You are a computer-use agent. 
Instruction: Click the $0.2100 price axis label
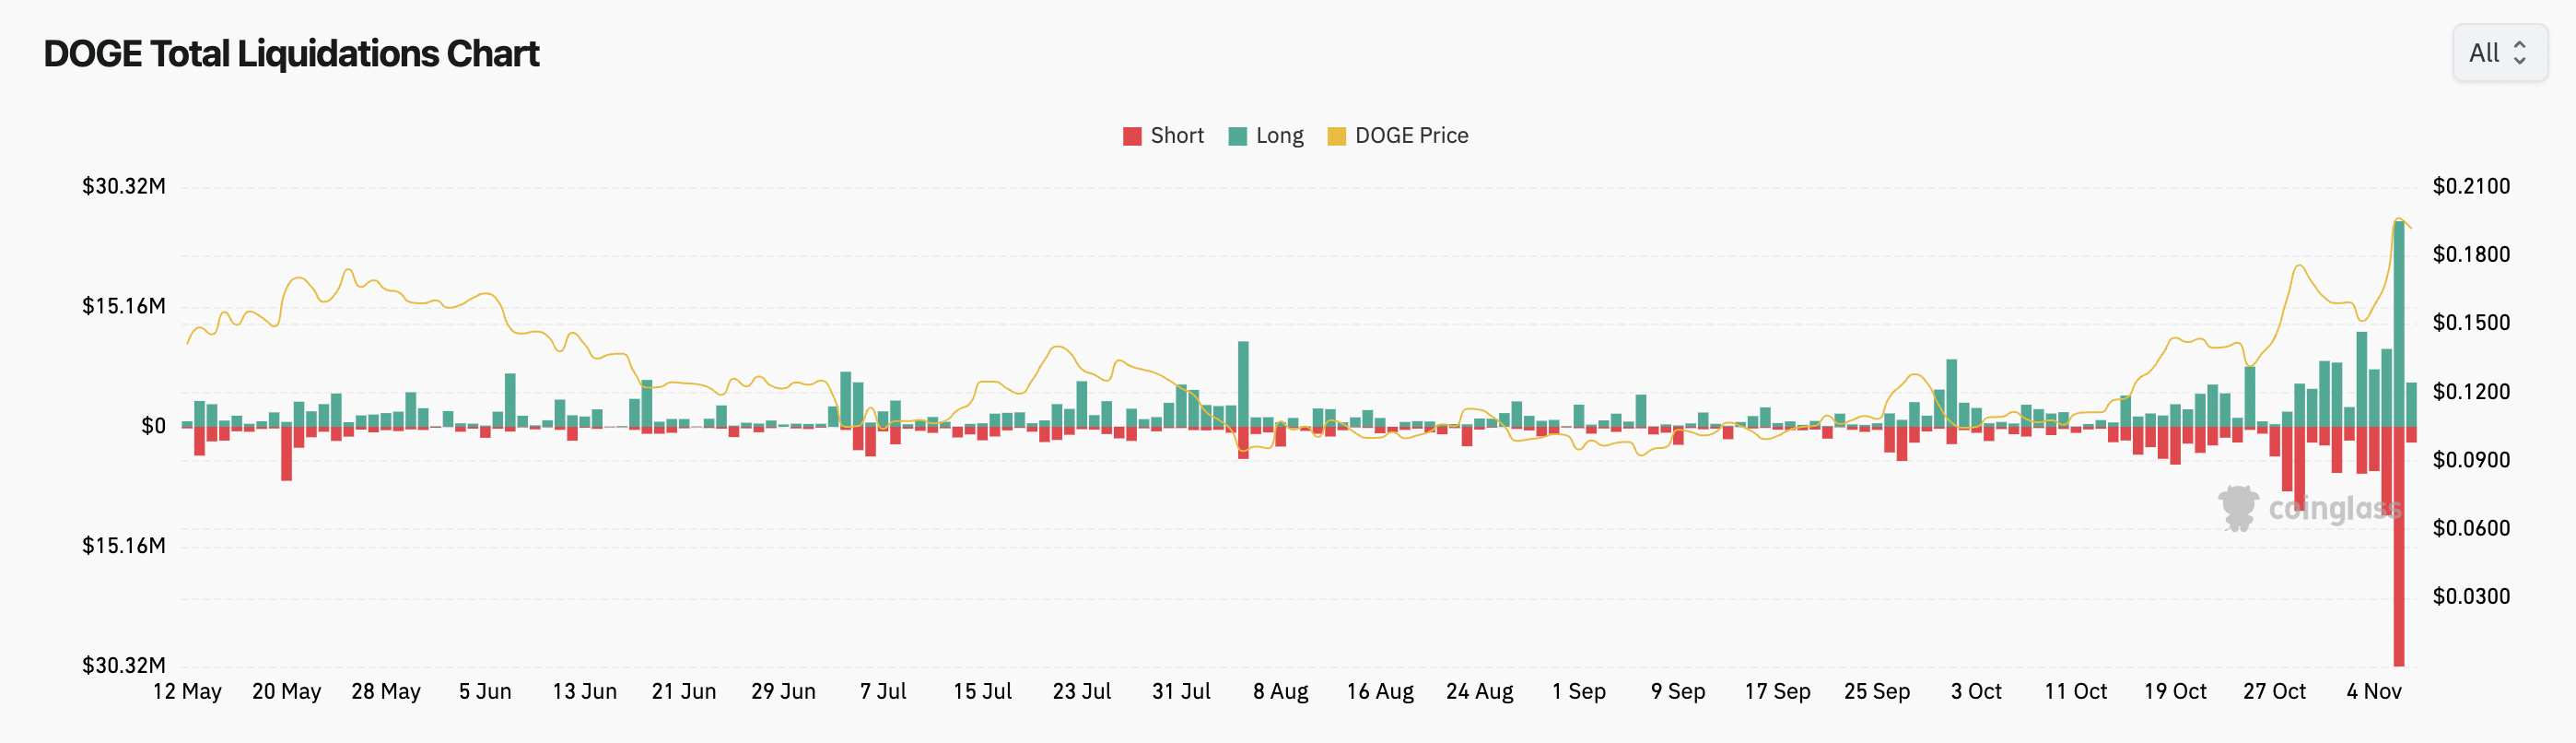tap(2471, 187)
